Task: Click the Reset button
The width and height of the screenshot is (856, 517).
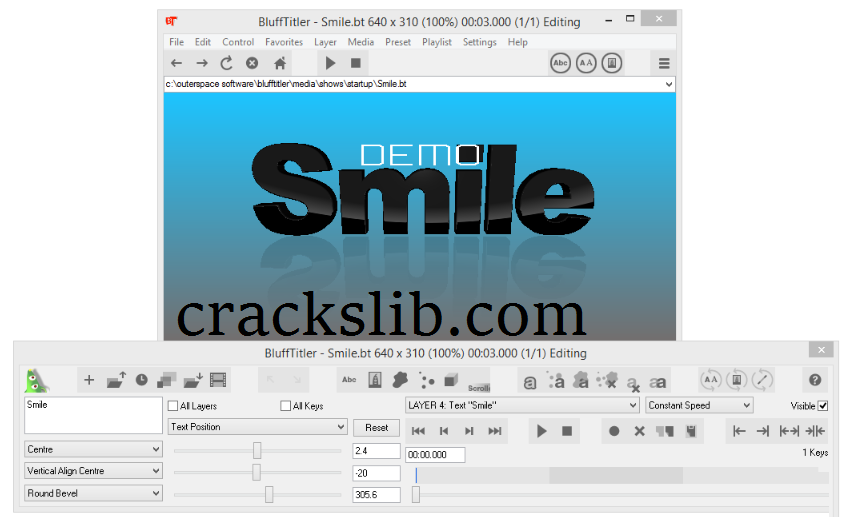Action: (x=377, y=427)
